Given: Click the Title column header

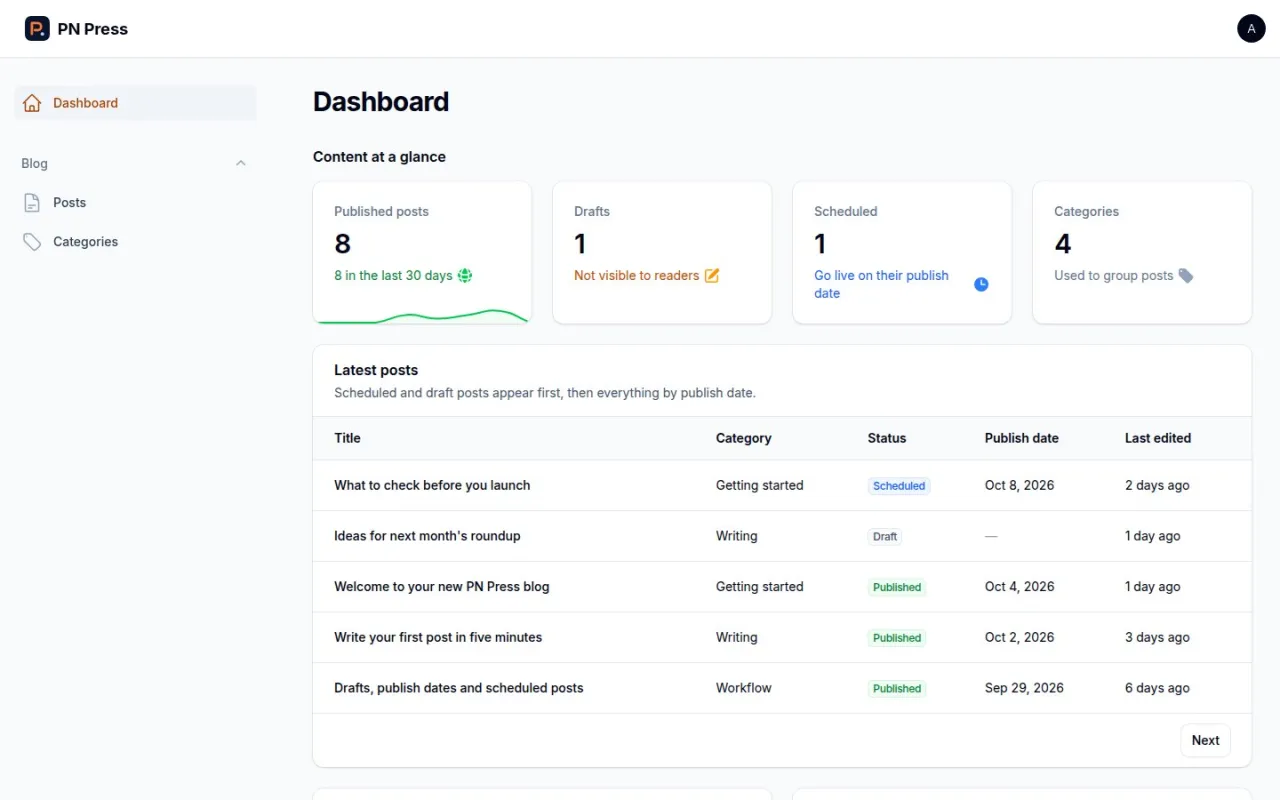Looking at the screenshot, I should 347,438.
